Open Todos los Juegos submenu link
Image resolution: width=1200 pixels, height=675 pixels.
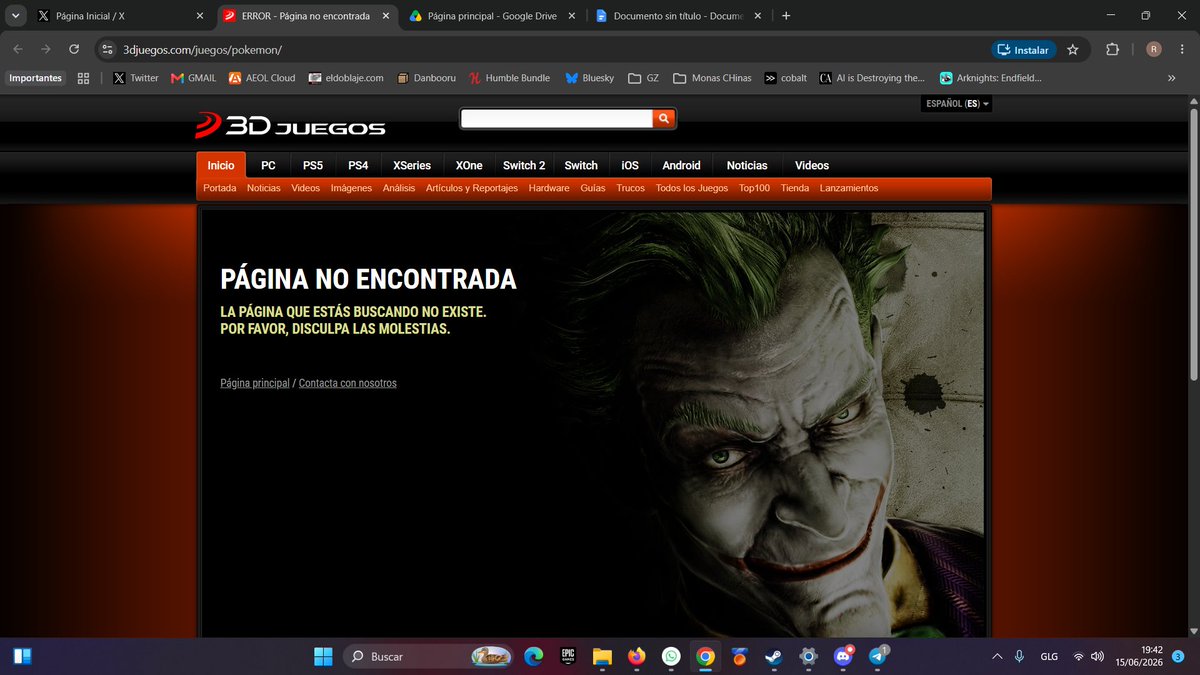coord(692,188)
